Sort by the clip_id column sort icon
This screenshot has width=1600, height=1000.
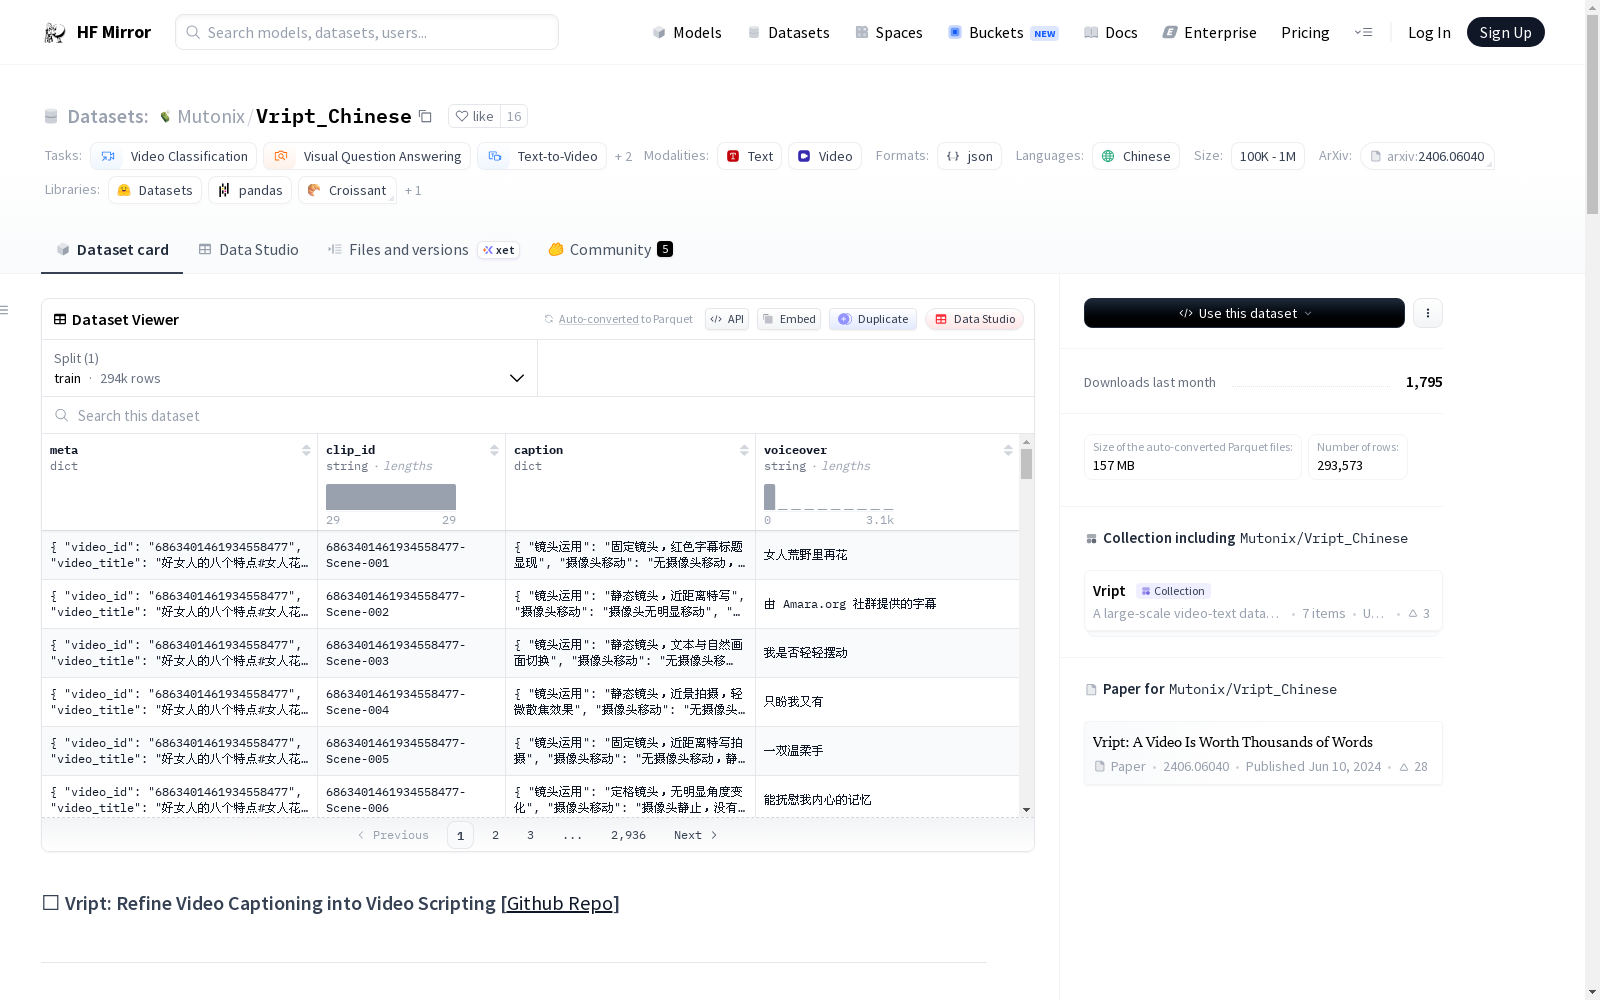pos(494,450)
